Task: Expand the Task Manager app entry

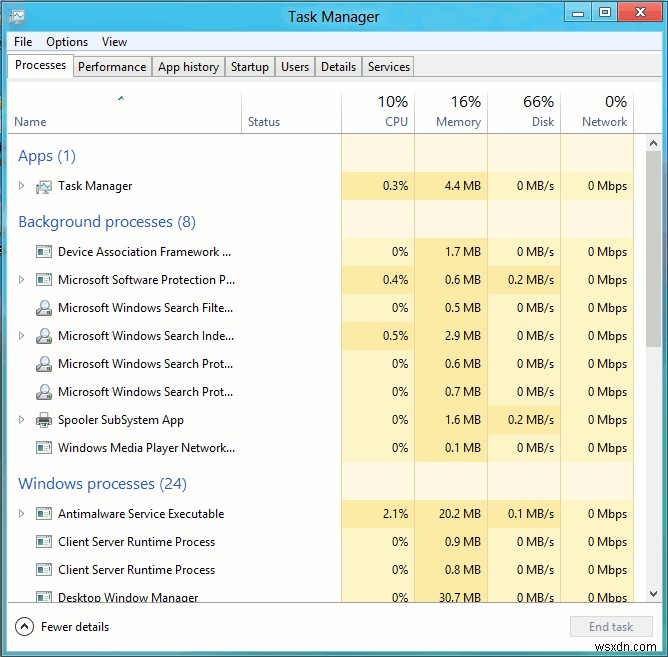Action: pyautogui.click(x=21, y=186)
